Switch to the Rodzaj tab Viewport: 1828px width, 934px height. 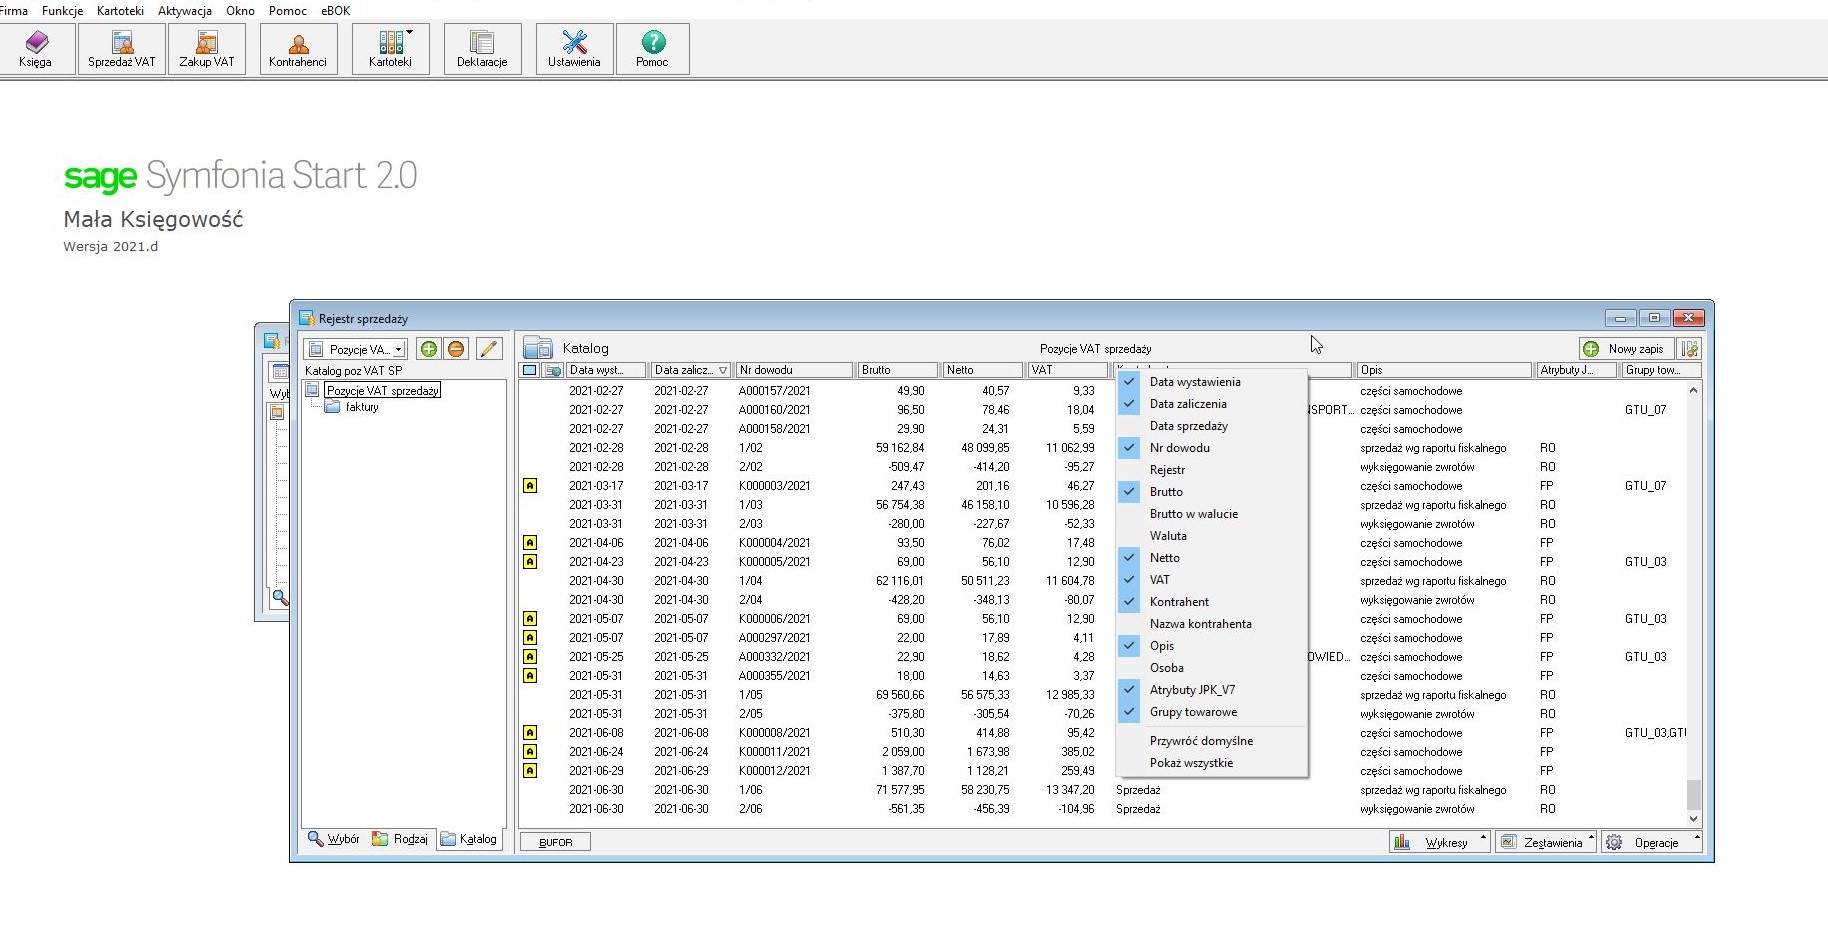(x=400, y=839)
